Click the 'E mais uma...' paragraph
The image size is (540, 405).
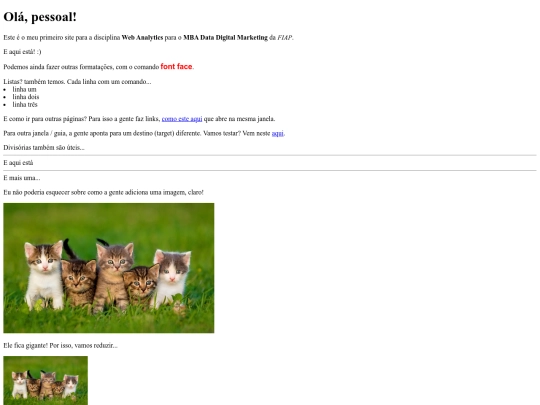[22, 178]
